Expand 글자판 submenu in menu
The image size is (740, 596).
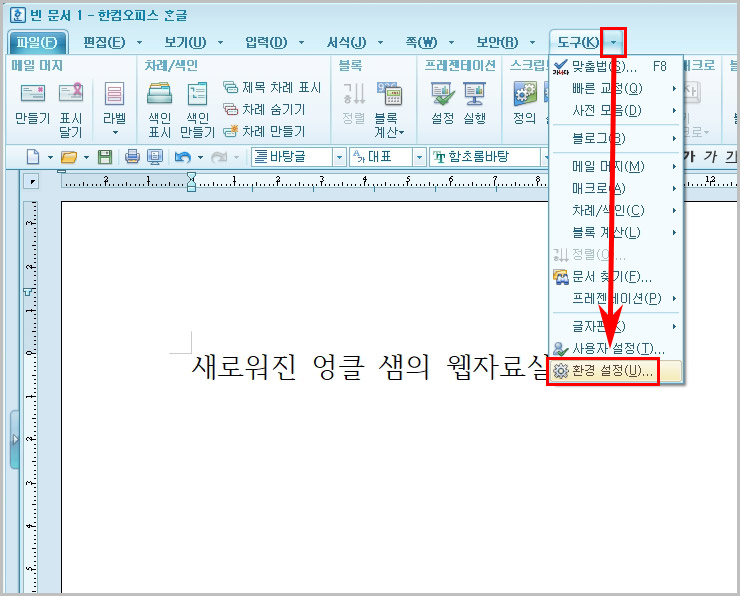click(x=616, y=327)
